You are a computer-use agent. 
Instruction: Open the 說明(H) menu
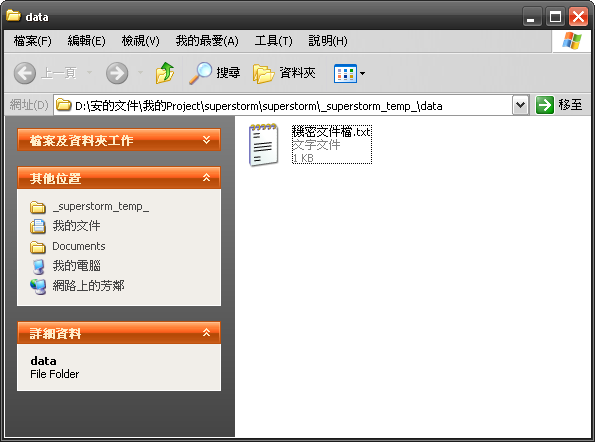(x=328, y=41)
